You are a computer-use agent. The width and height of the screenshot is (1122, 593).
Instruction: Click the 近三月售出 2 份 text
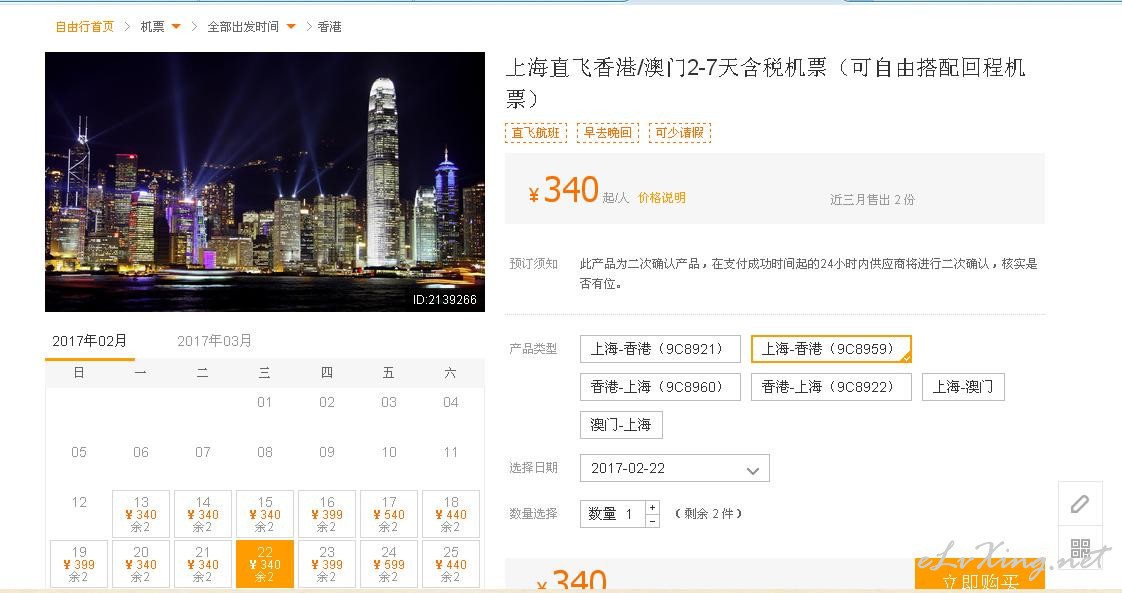coord(872,200)
